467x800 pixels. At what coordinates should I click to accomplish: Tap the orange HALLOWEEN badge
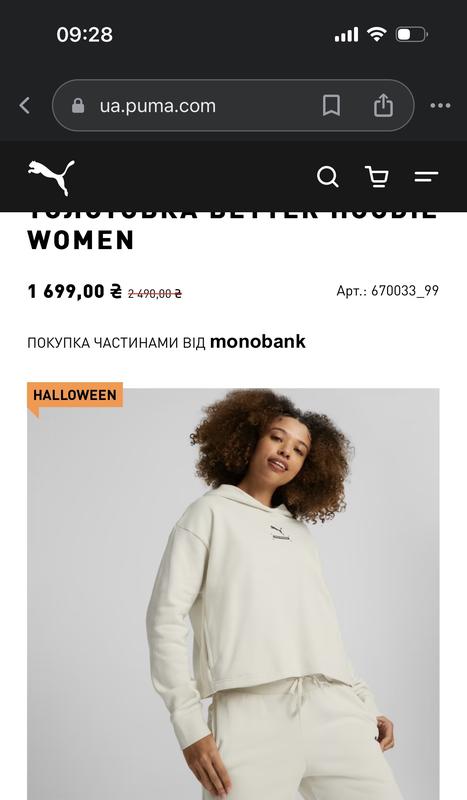click(75, 395)
